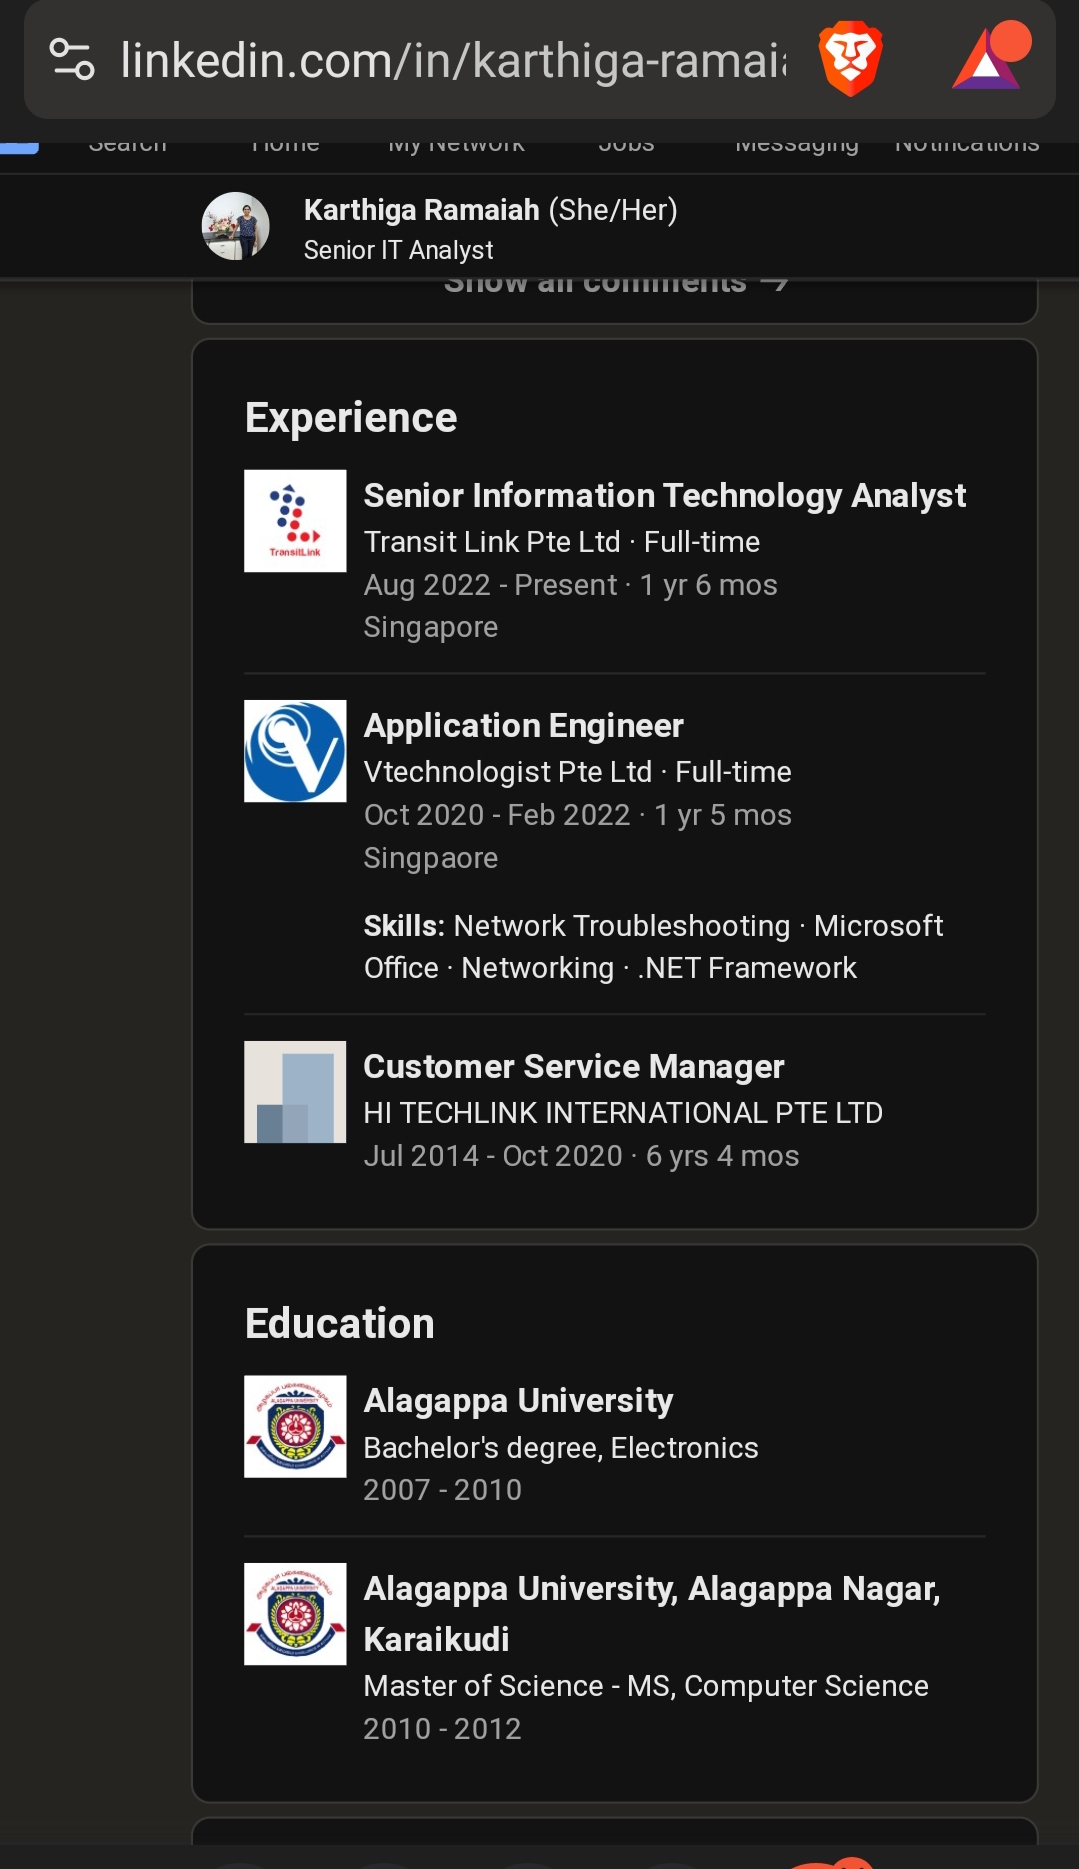Image resolution: width=1079 pixels, height=1869 pixels.
Task: Click Jul 2014 - Oct 2020 date range
Action: tap(493, 1156)
